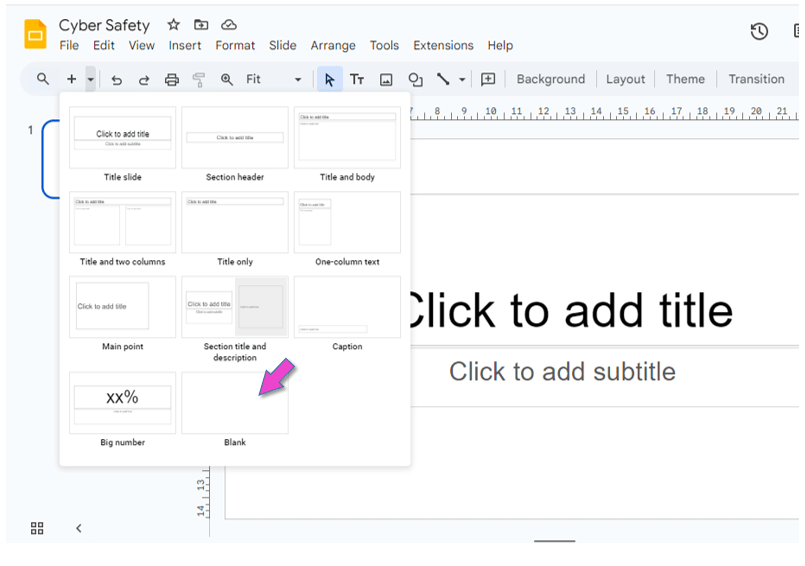Open the Fit zoom dropdown

pyautogui.click(x=273, y=80)
